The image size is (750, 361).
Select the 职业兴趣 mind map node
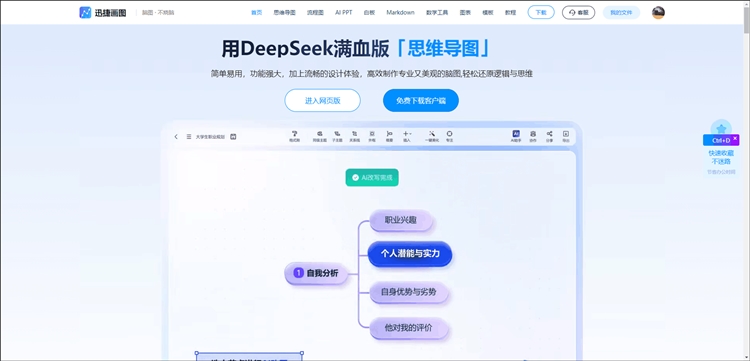point(401,220)
